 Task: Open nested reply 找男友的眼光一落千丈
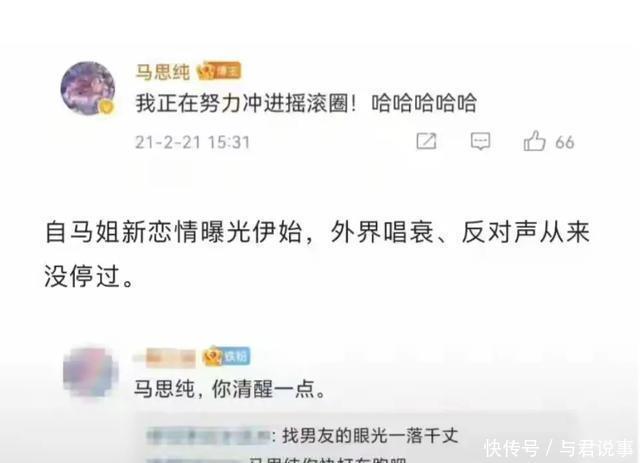[x=370, y=436]
